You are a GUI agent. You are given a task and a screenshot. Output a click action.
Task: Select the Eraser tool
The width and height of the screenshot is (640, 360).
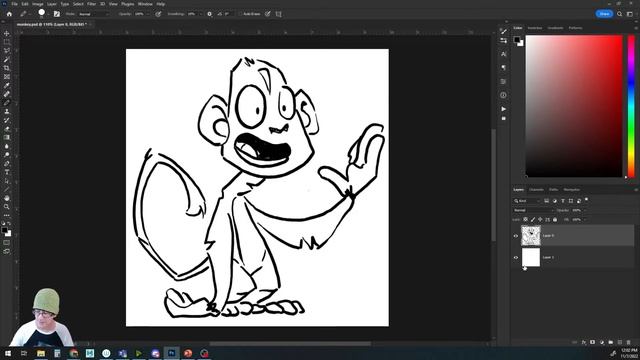[x=7, y=129]
